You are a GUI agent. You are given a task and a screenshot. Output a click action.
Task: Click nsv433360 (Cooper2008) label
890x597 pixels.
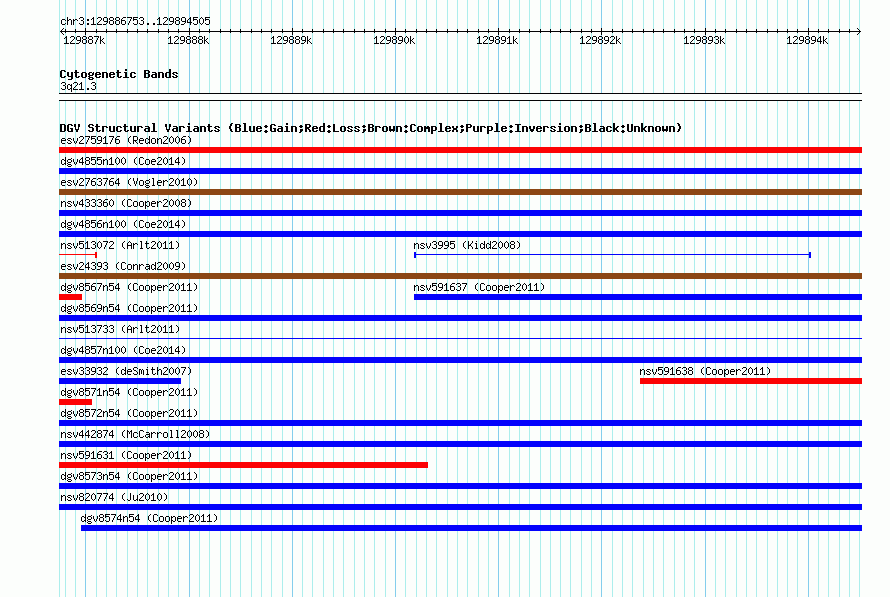(126, 203)
